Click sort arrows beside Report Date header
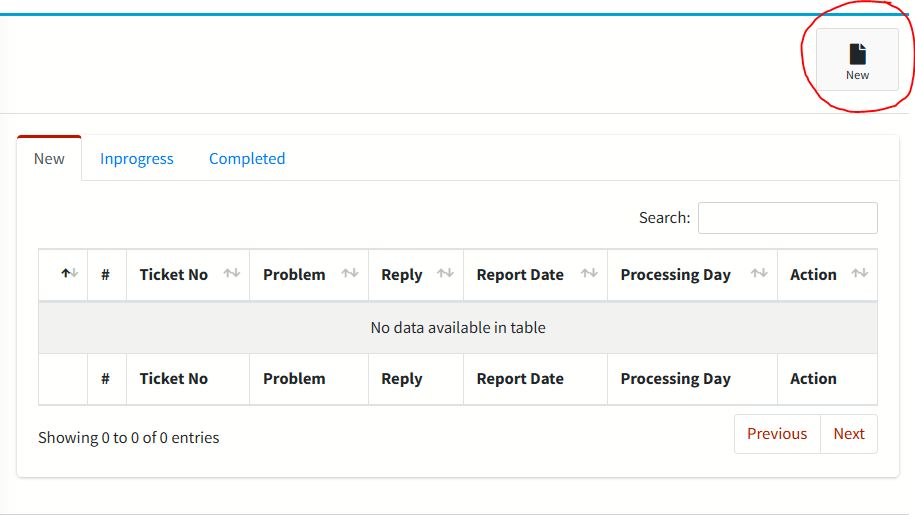Viewport: 915px width, 515px height. [589, 273]
